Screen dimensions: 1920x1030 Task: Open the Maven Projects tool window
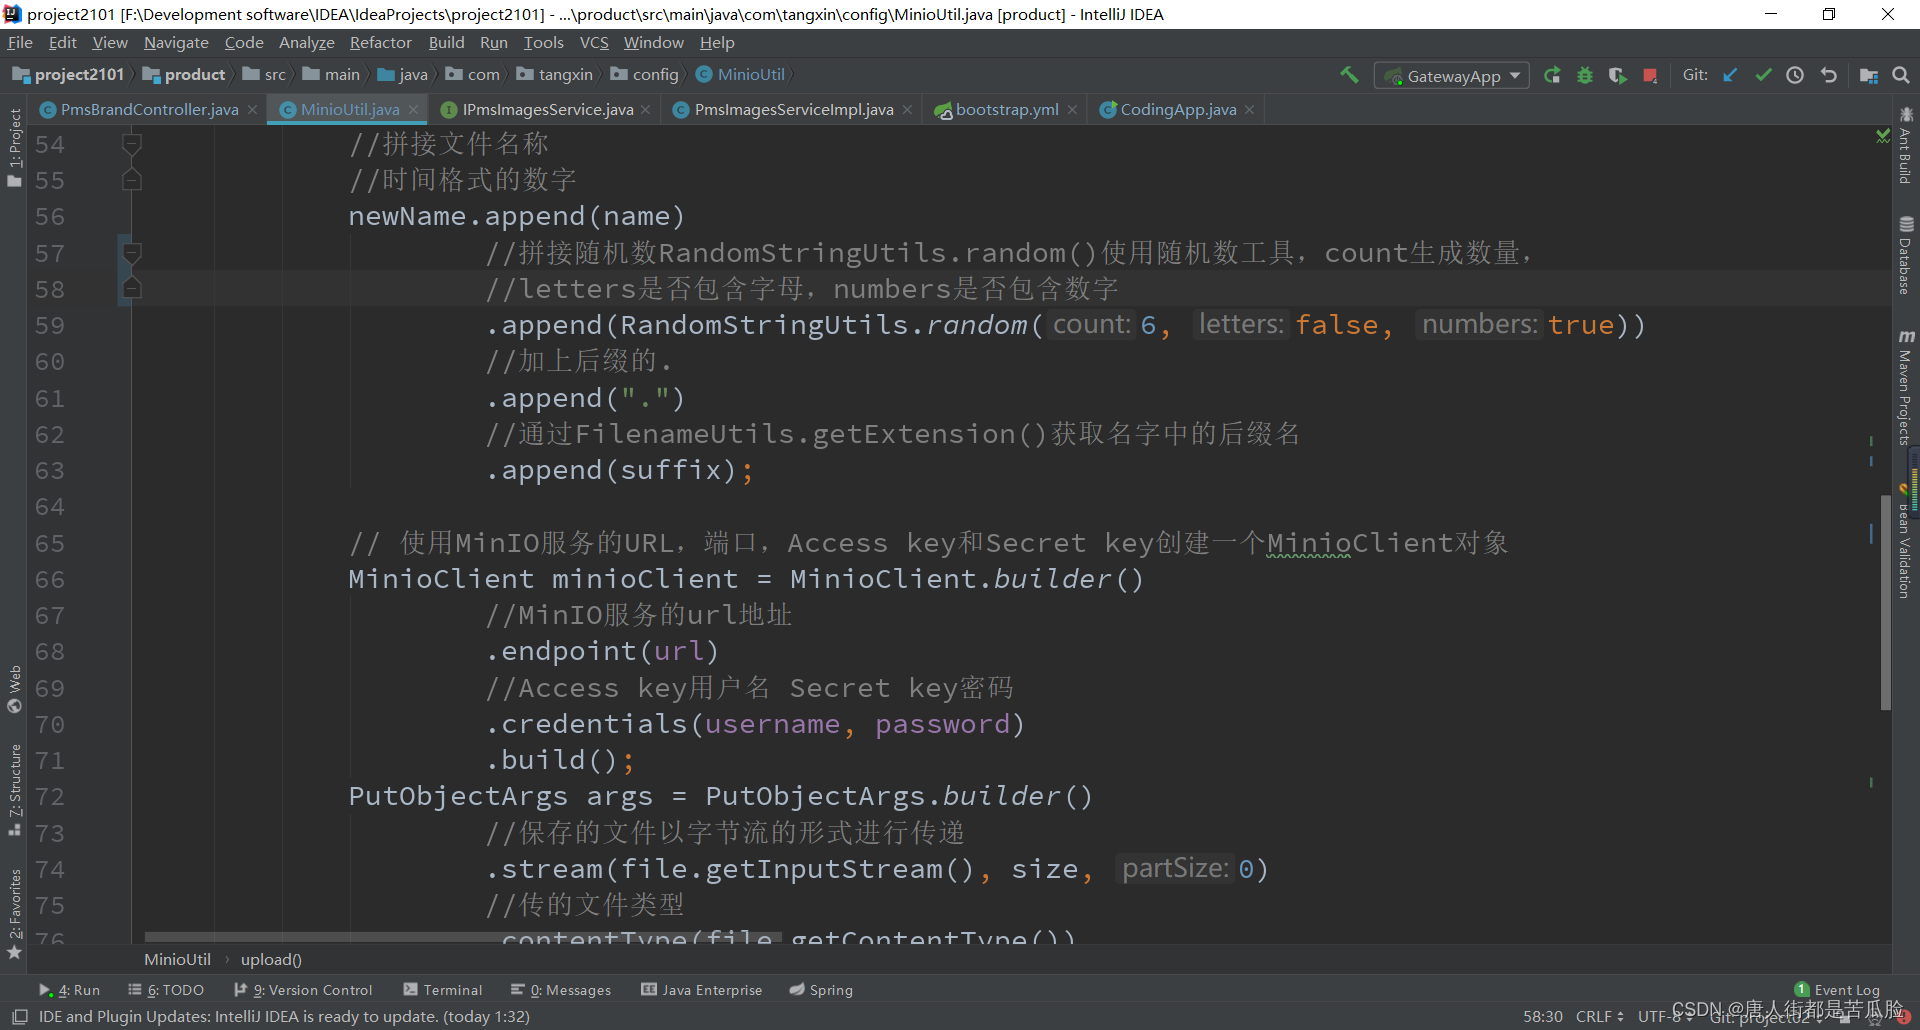click(1906, 387)
